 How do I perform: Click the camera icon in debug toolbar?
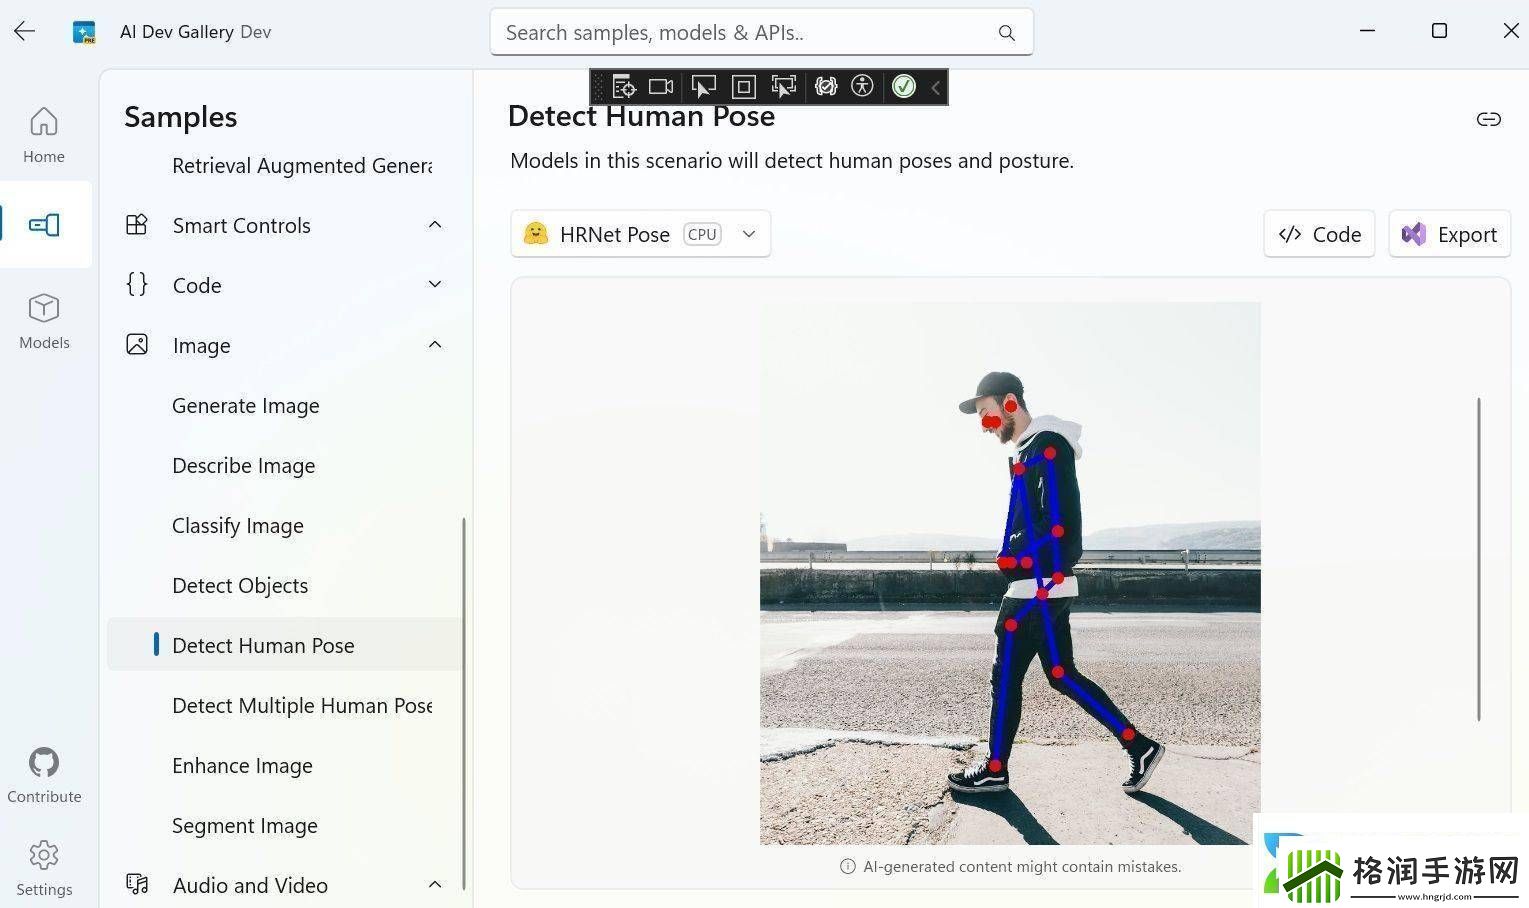[661, 87]
